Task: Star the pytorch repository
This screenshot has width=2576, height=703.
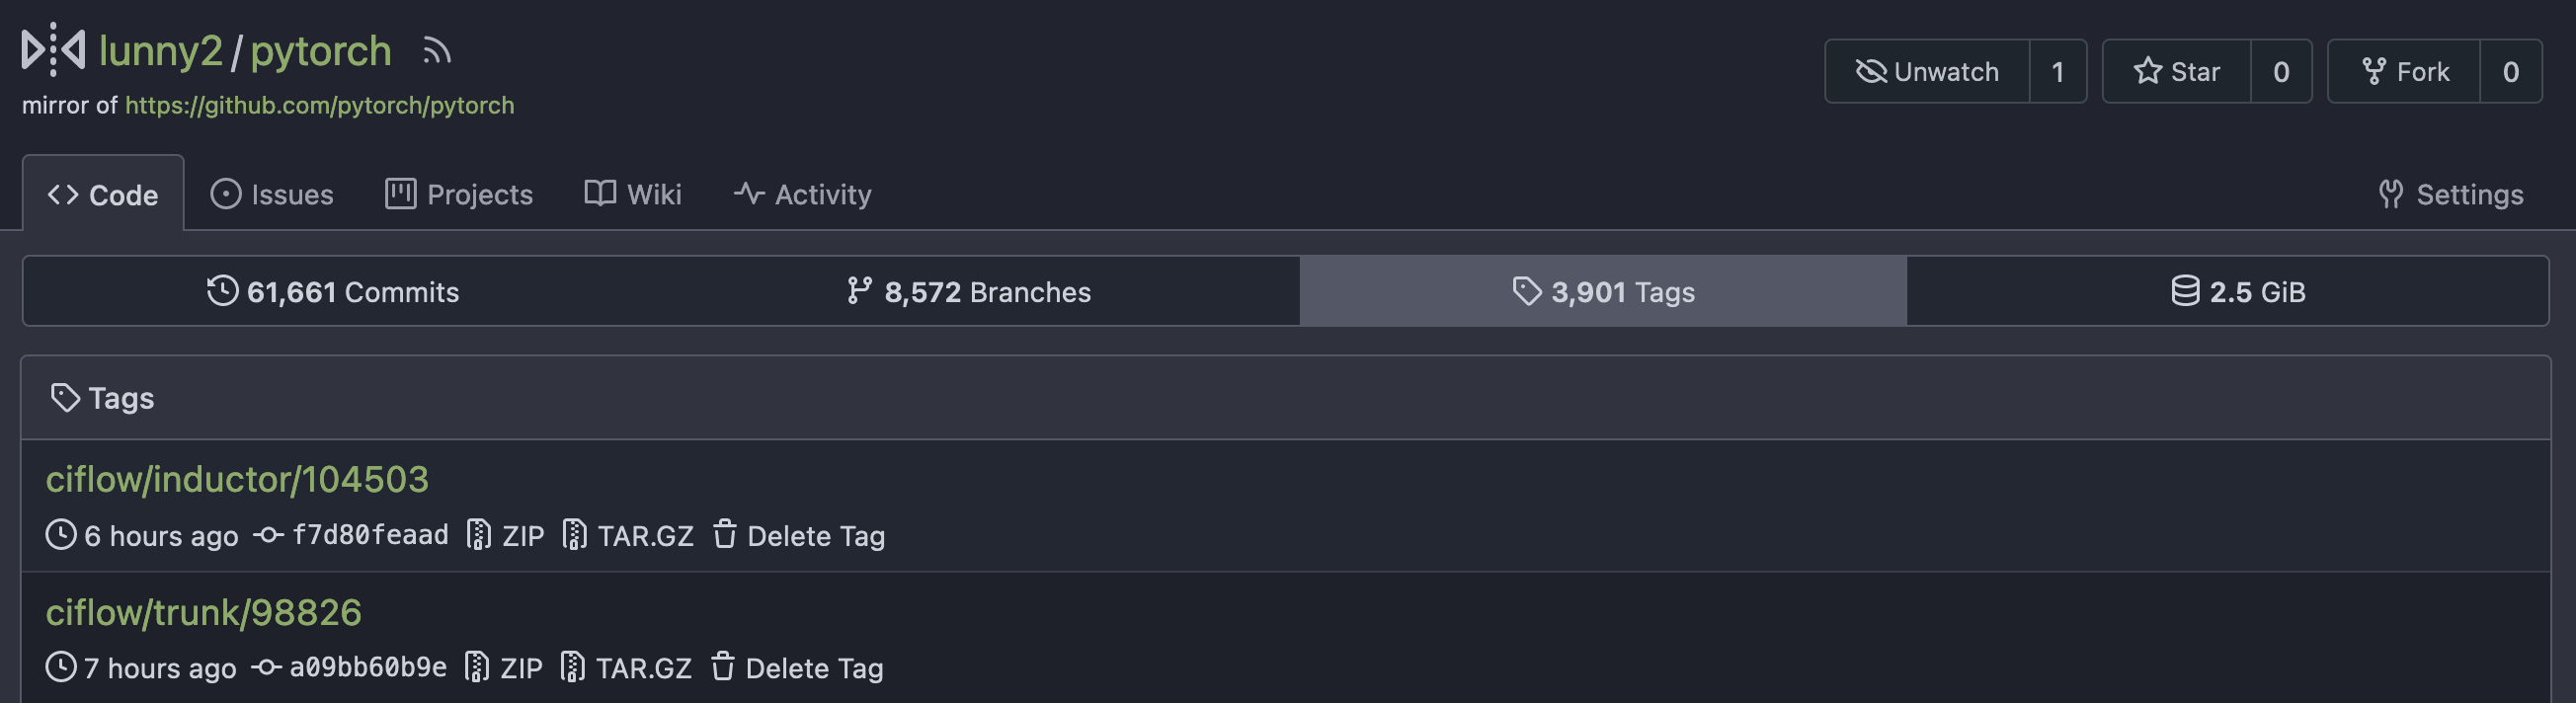Action: pyautogui.click(x=2176, y=72)
